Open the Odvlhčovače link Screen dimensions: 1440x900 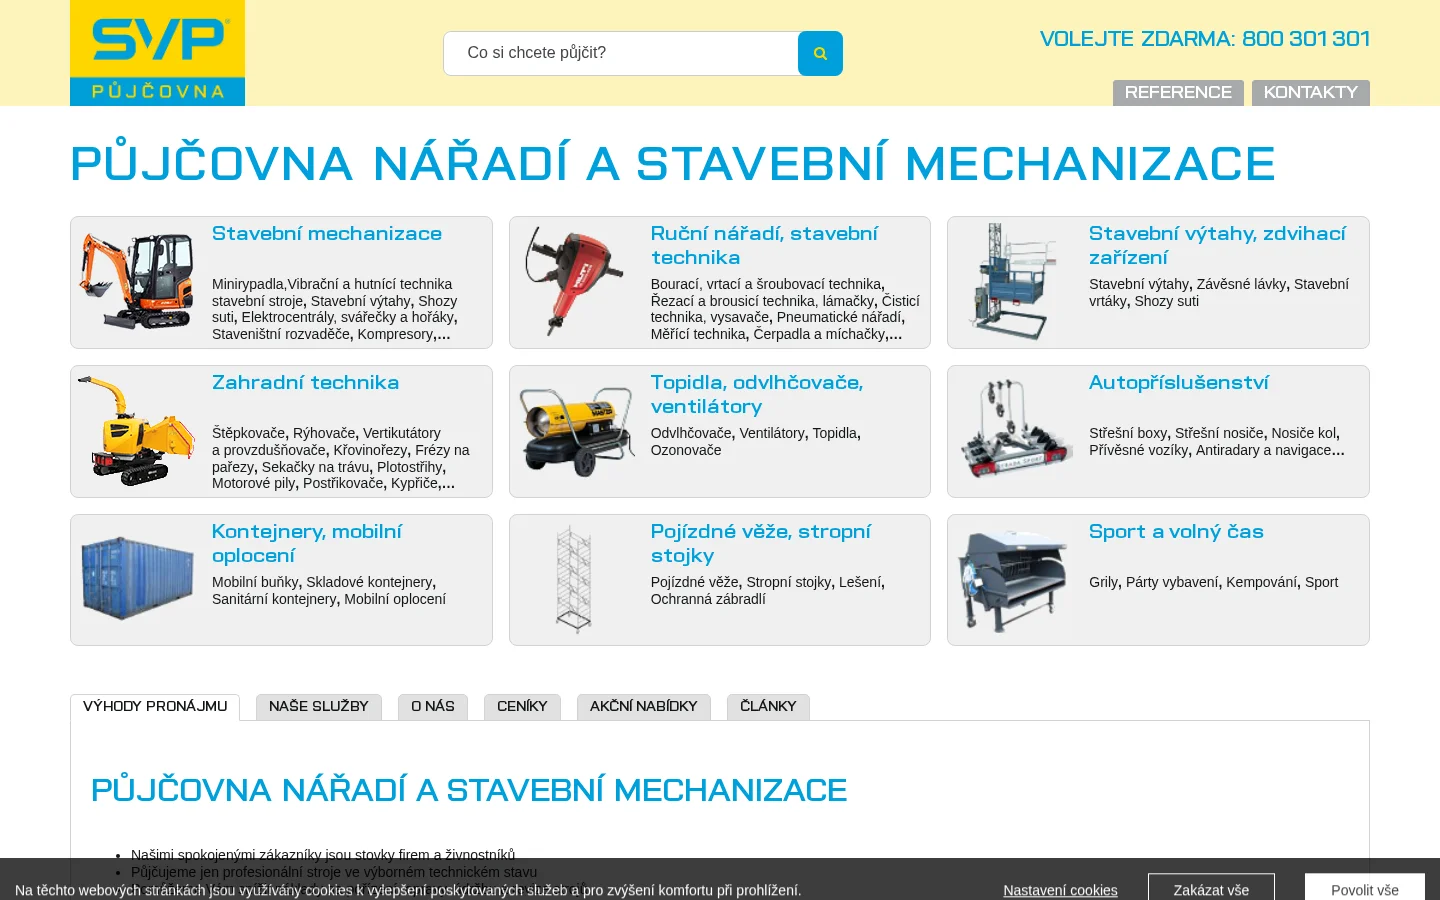[691, 433]
